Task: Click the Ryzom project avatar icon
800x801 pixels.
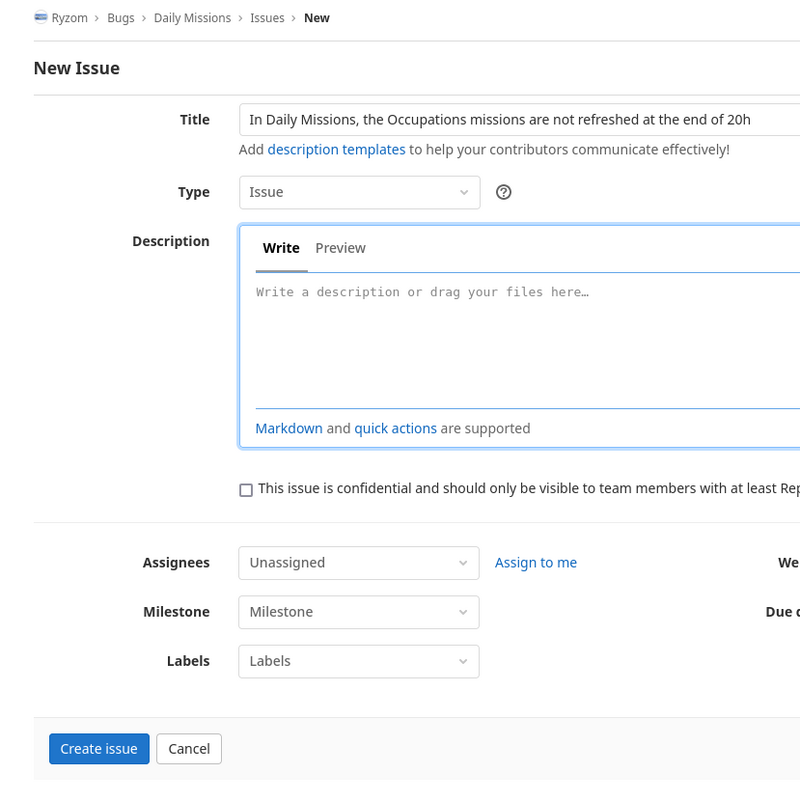Action: click(x=40, y=18)
